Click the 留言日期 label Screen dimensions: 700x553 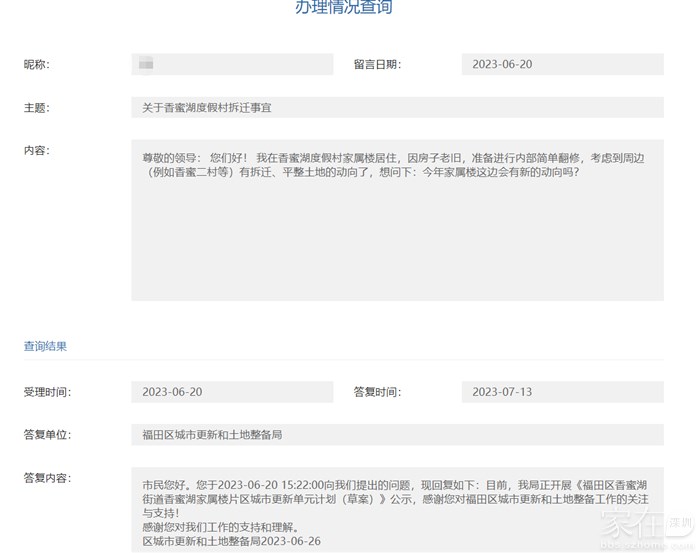[377, 64]
